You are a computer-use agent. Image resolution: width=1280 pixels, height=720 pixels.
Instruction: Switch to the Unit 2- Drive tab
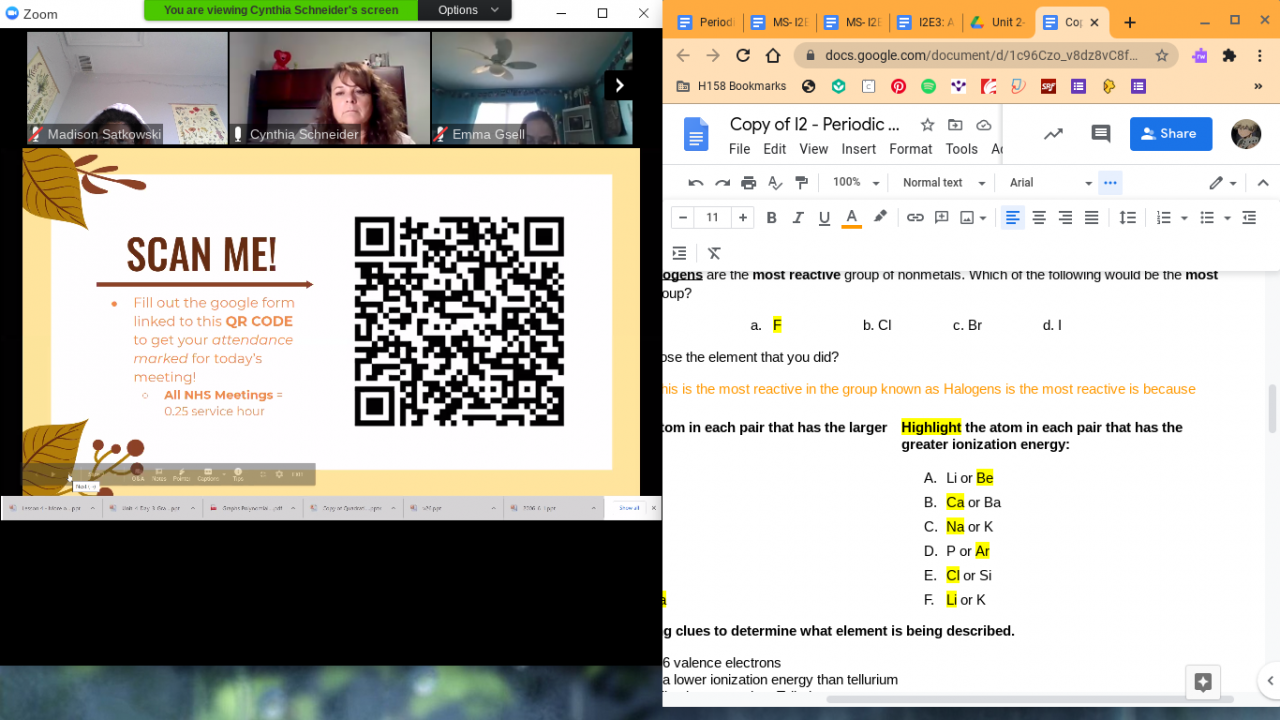999,22
